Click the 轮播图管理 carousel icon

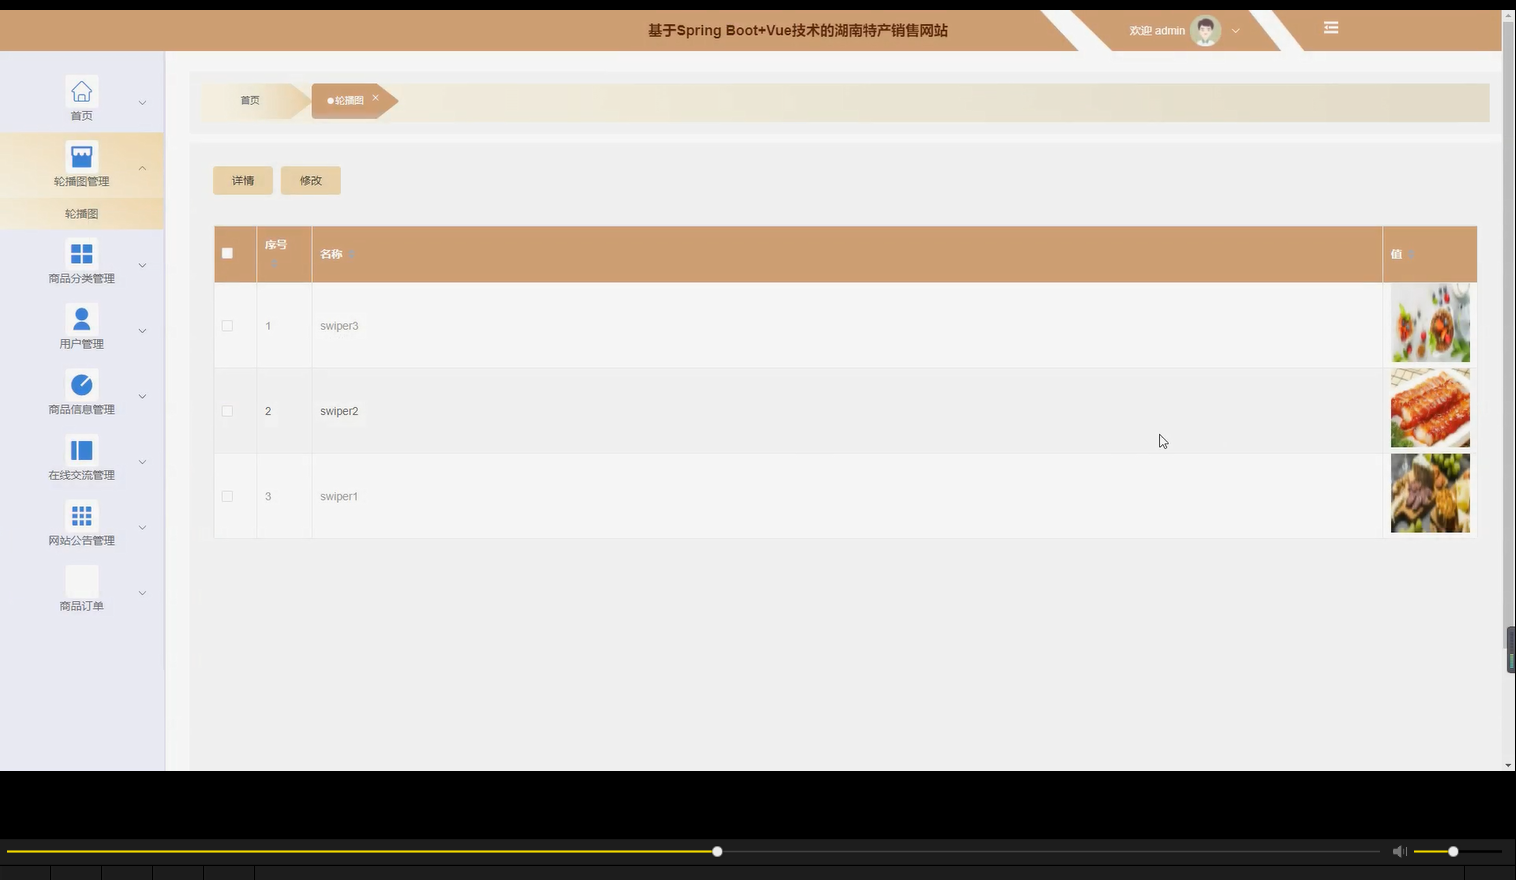[x=82, y=156]
